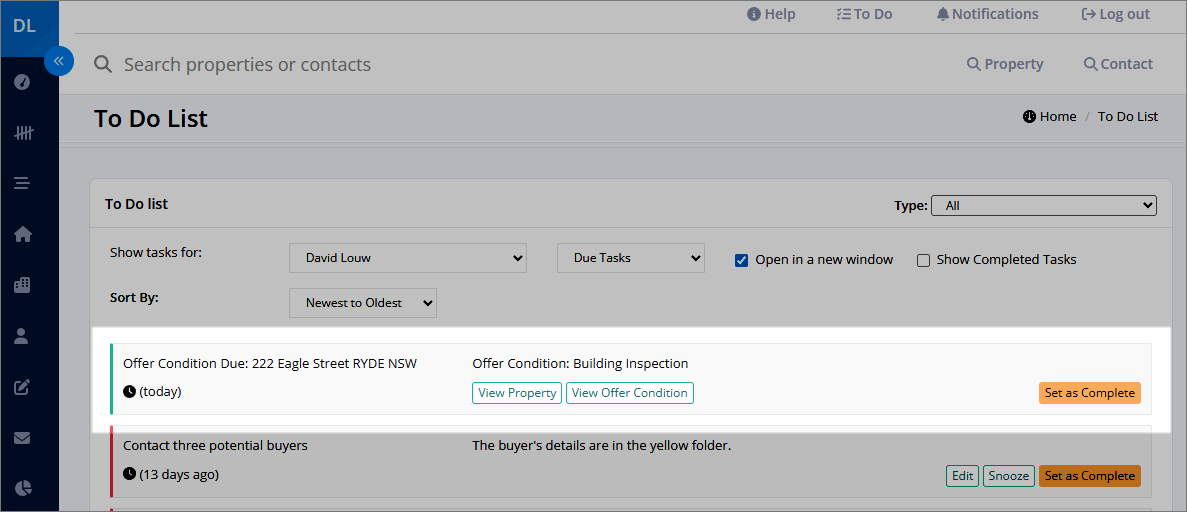Viewport: 1187px width, 512px height.
Task: Set Contact three potential buyers as complete
Action: (1089, 476)
